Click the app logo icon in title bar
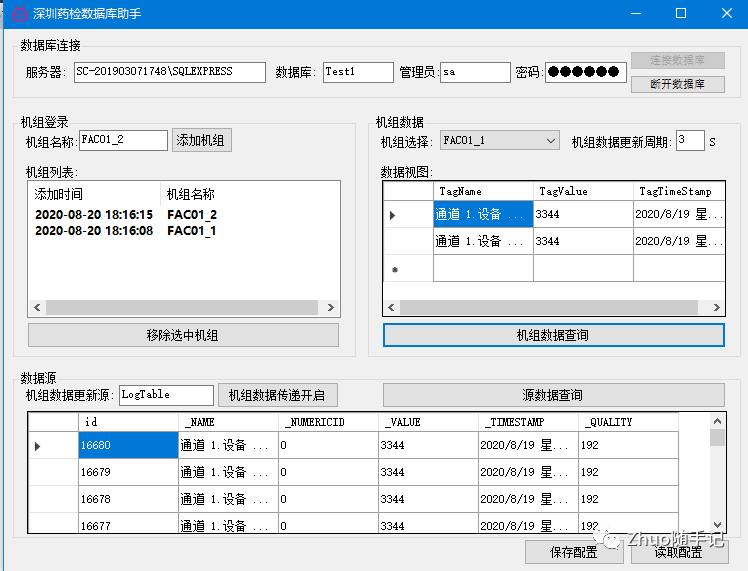This screenshot has height=571, width=748. click(x=19, y=13)
